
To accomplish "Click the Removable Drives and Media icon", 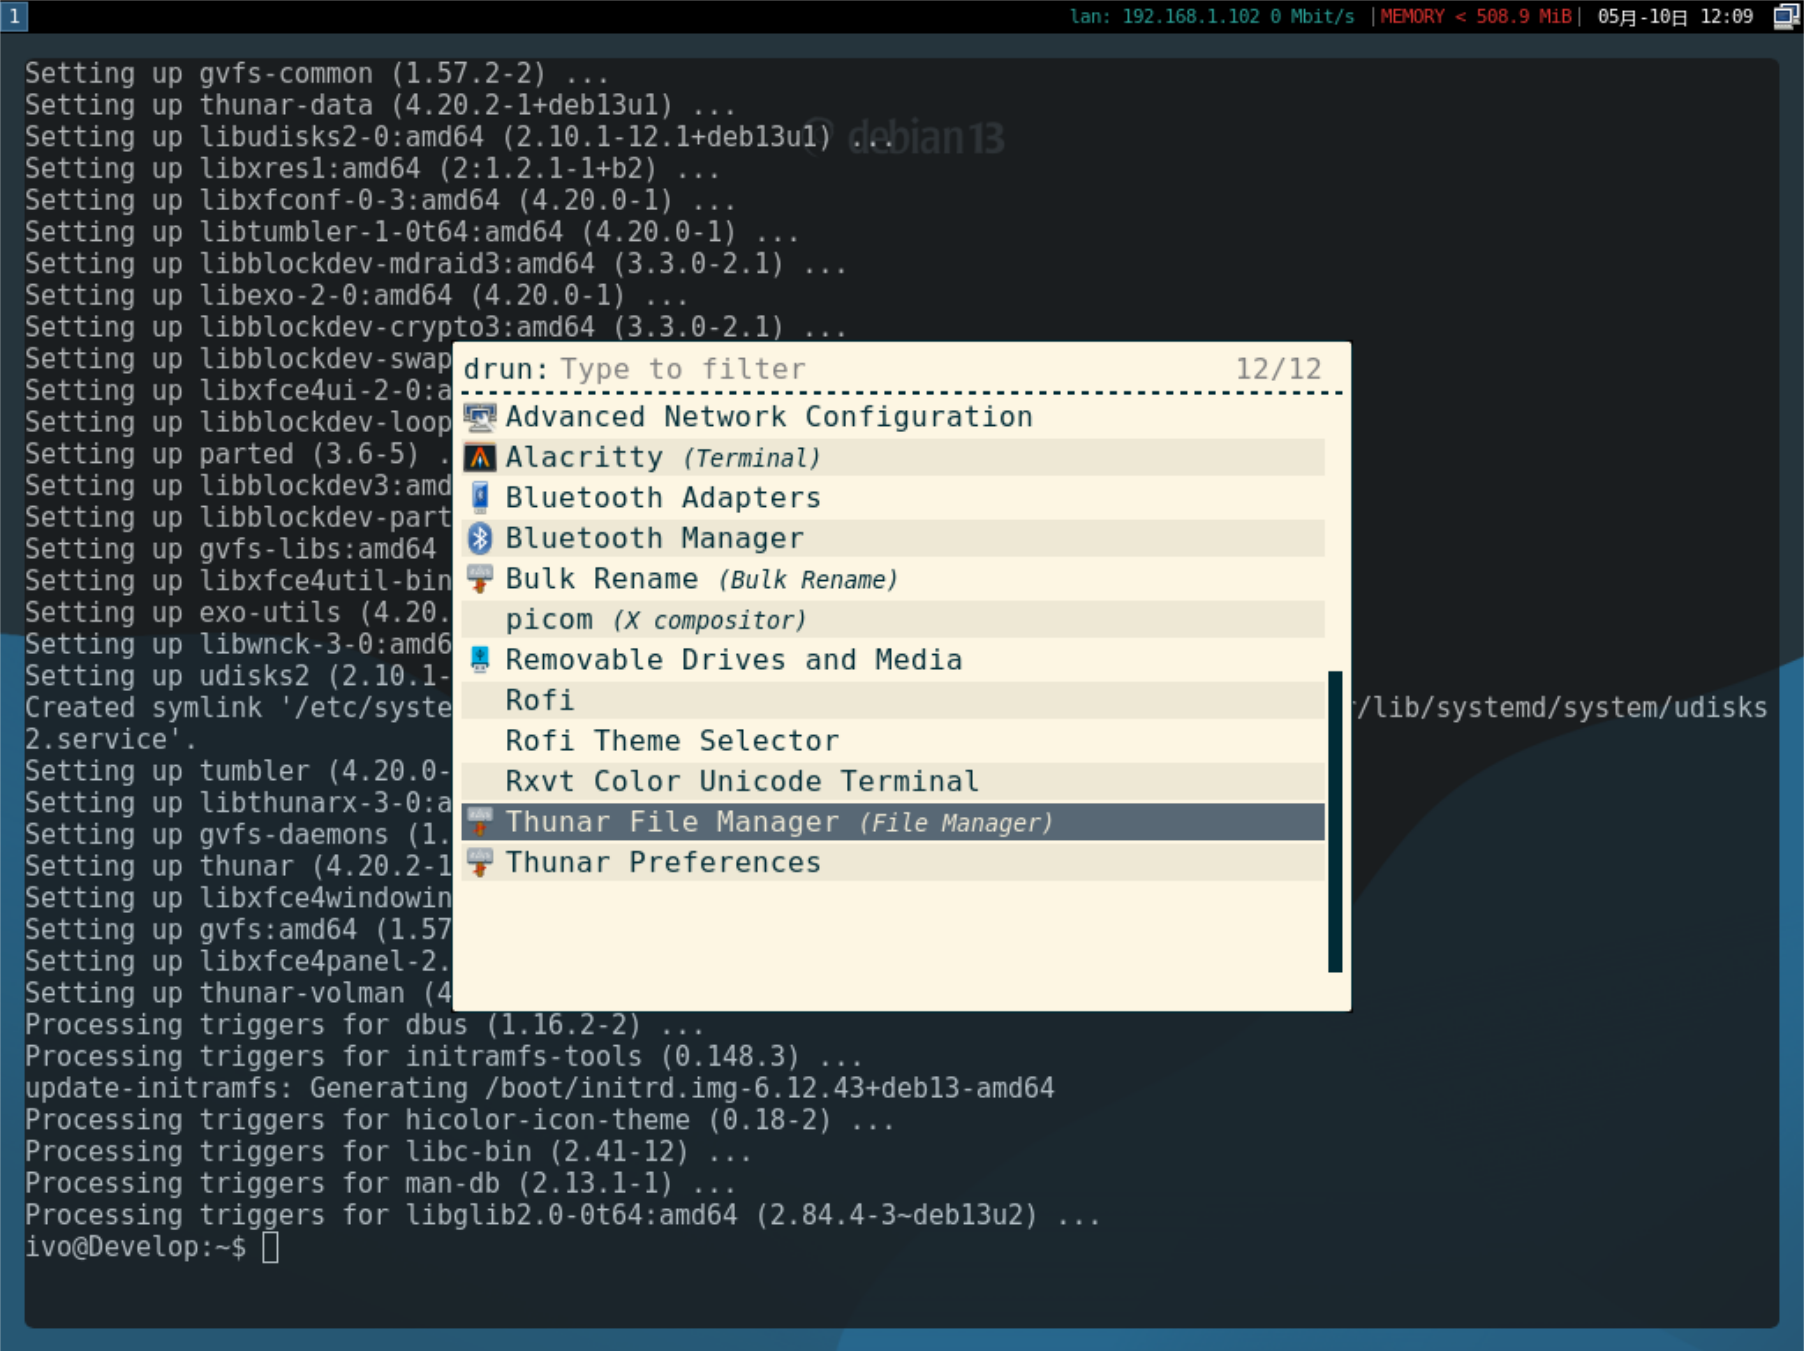I will (480, 660).
